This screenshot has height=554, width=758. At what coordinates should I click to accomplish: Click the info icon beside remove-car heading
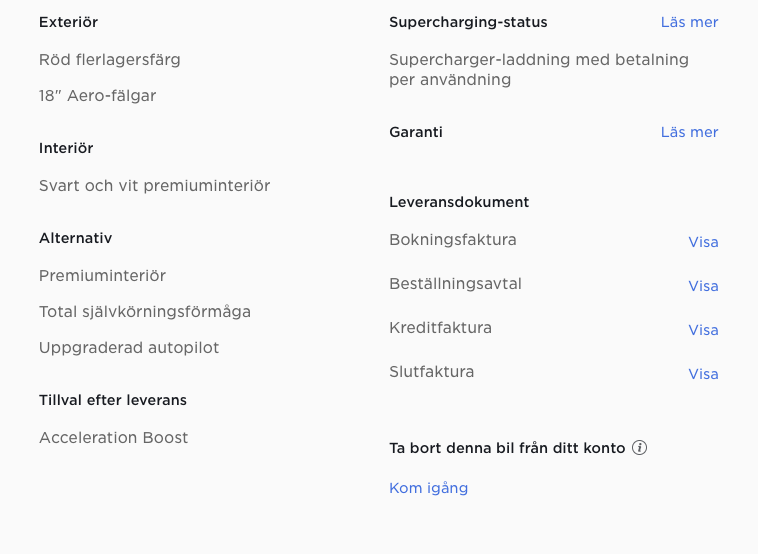point(640,448)
